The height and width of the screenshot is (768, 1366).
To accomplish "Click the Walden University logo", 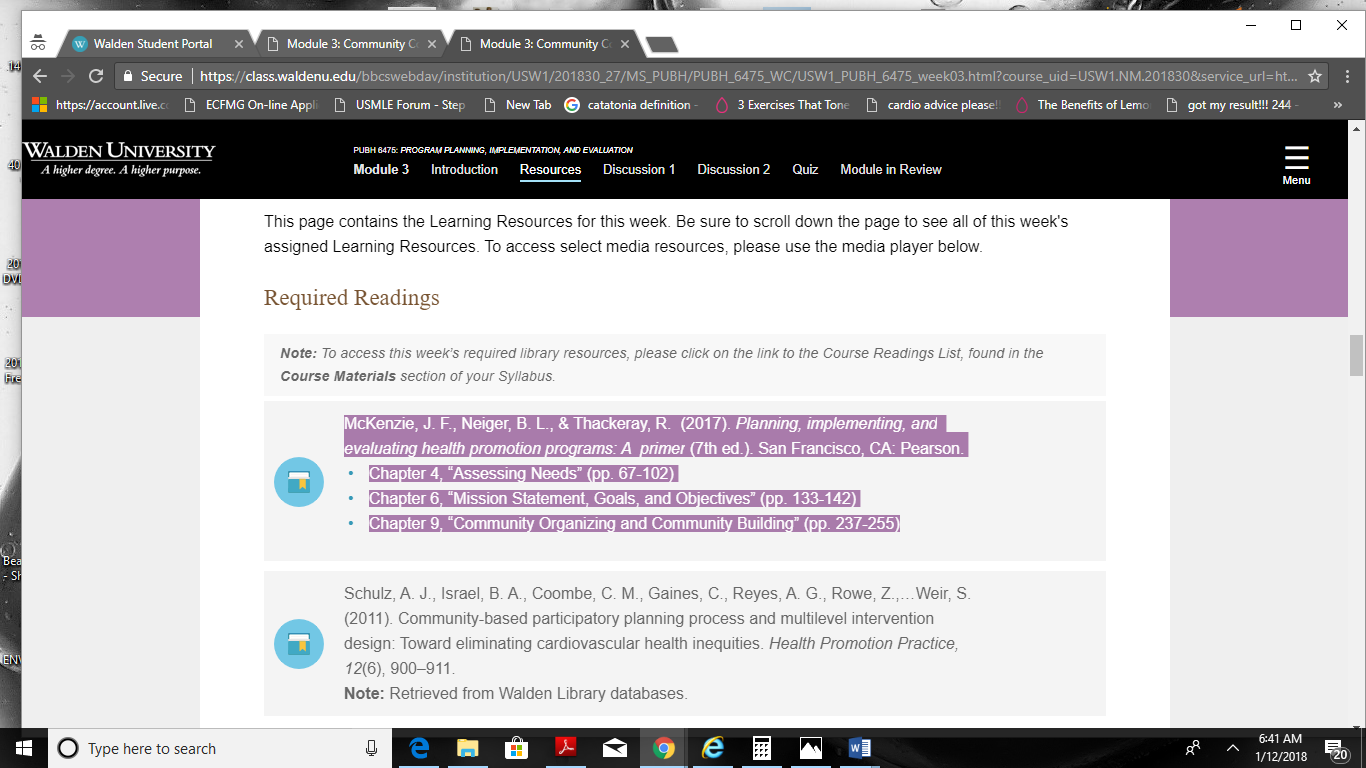I will point(119,159).
